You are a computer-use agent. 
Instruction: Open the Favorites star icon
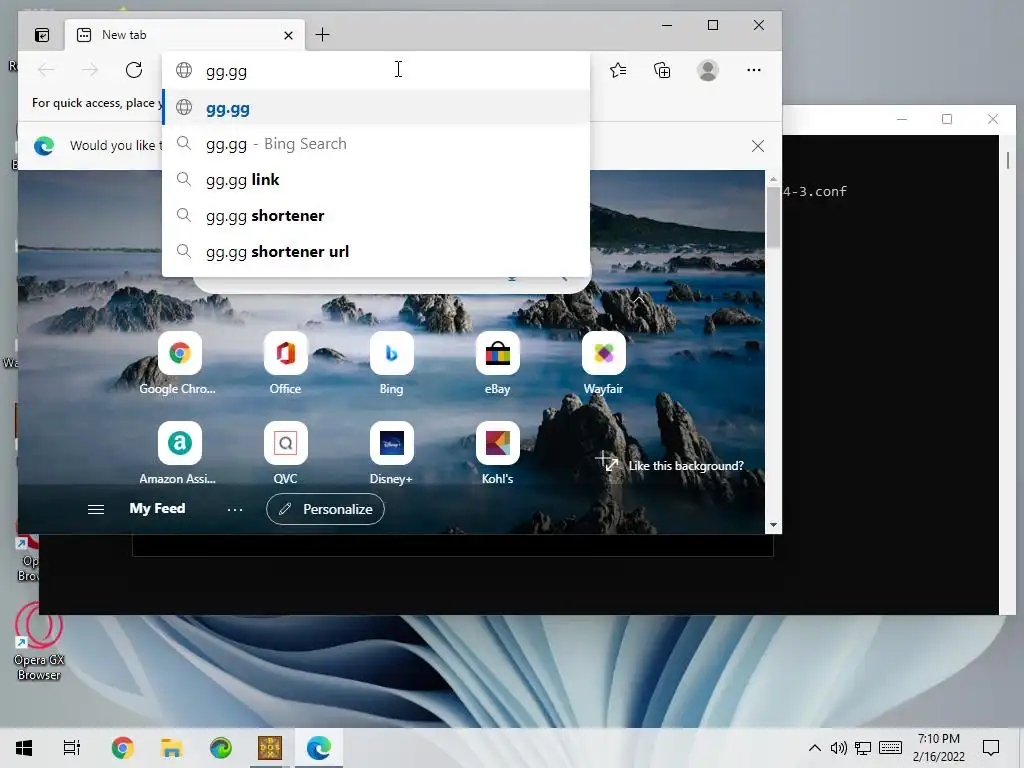click(x=618, y=70)
